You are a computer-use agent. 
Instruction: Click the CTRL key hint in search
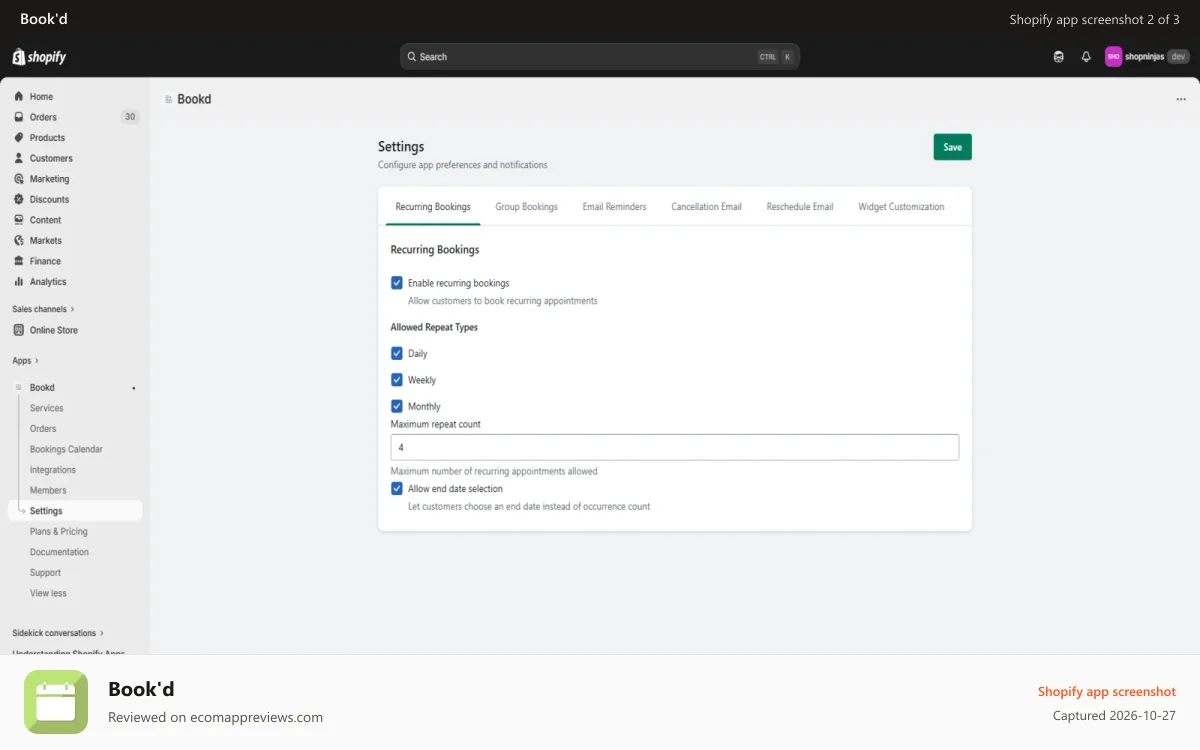(768, 57)
